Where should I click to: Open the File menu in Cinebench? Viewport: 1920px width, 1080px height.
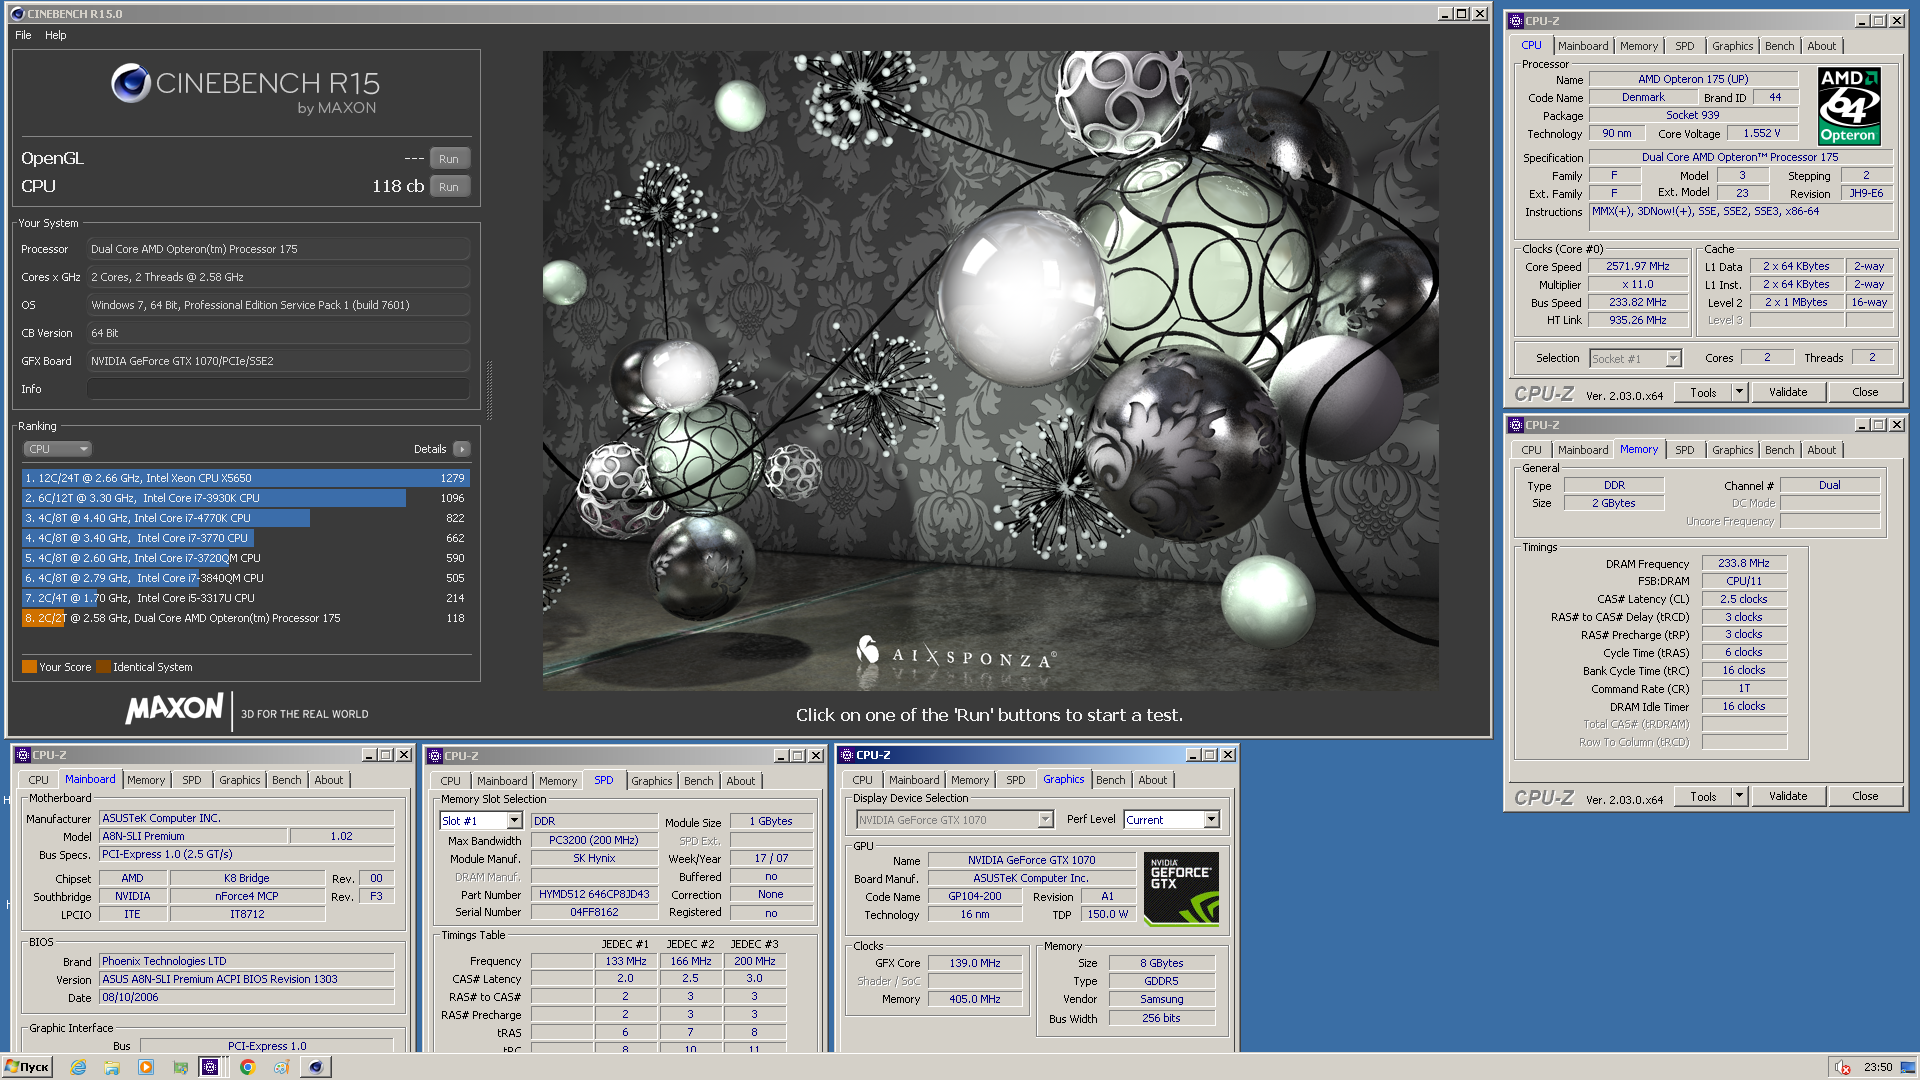(x=23, y=35)
